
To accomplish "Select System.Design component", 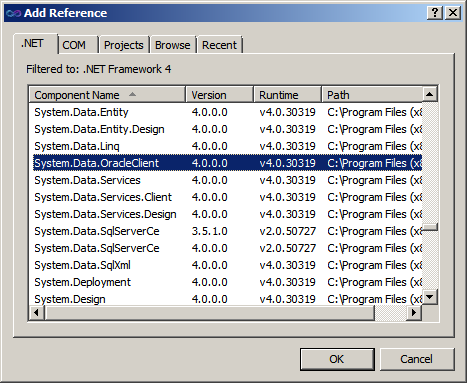I will [x=227, y=299].
